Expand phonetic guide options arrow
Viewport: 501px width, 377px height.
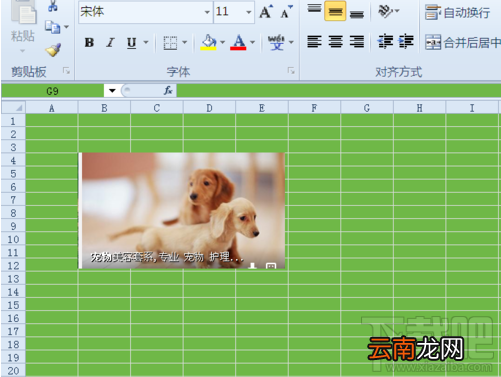(291, 42)
